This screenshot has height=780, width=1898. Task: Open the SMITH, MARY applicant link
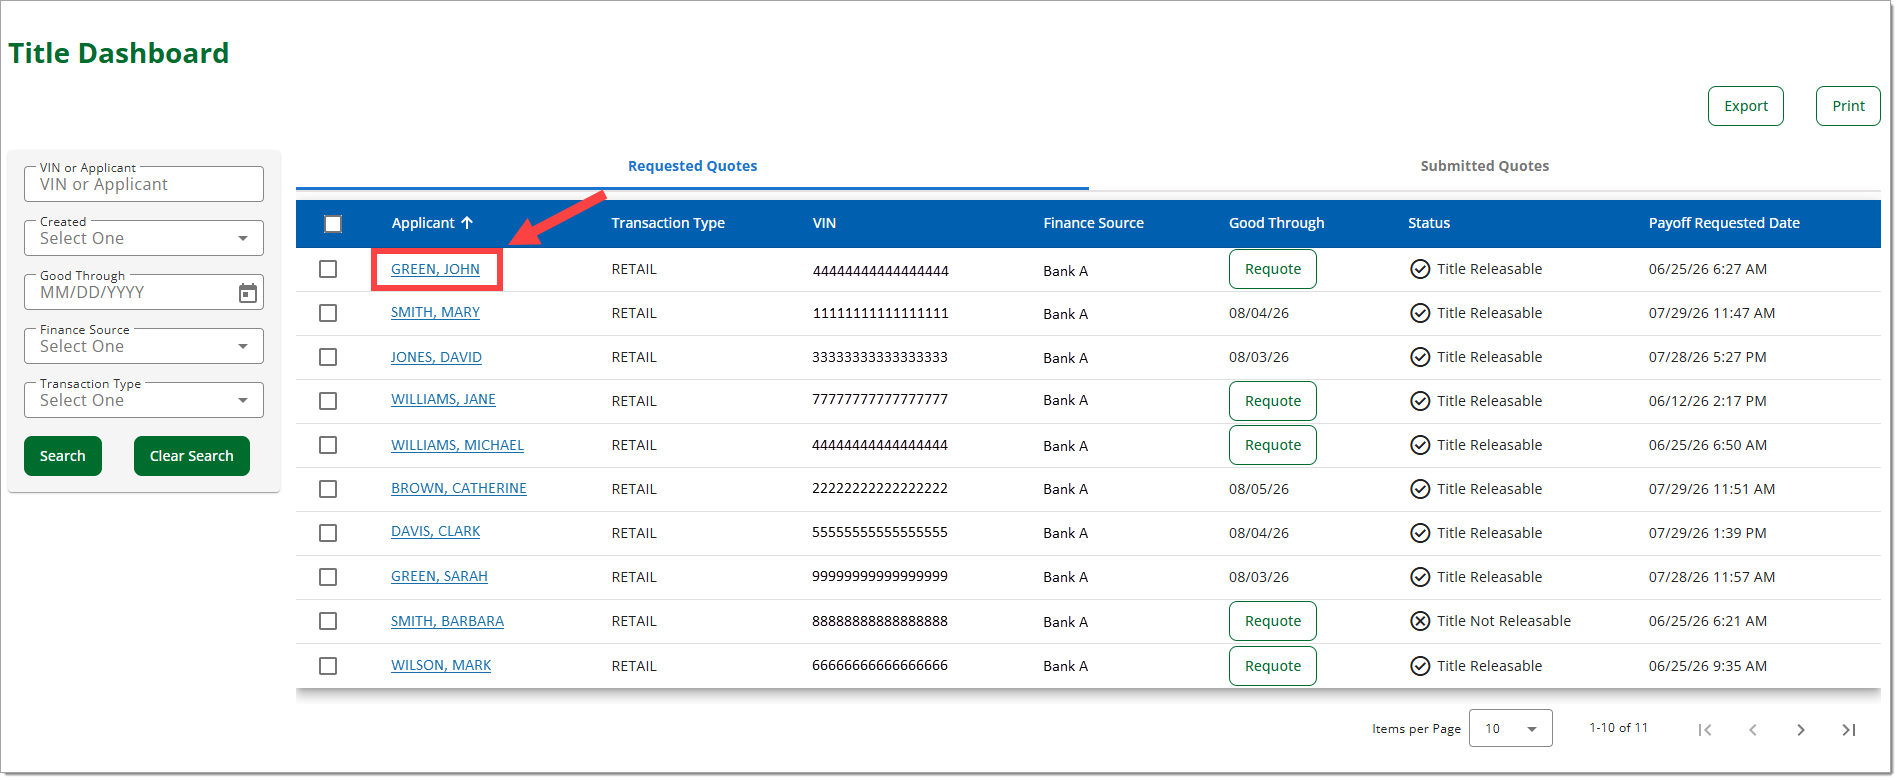(x=435, y=312)
